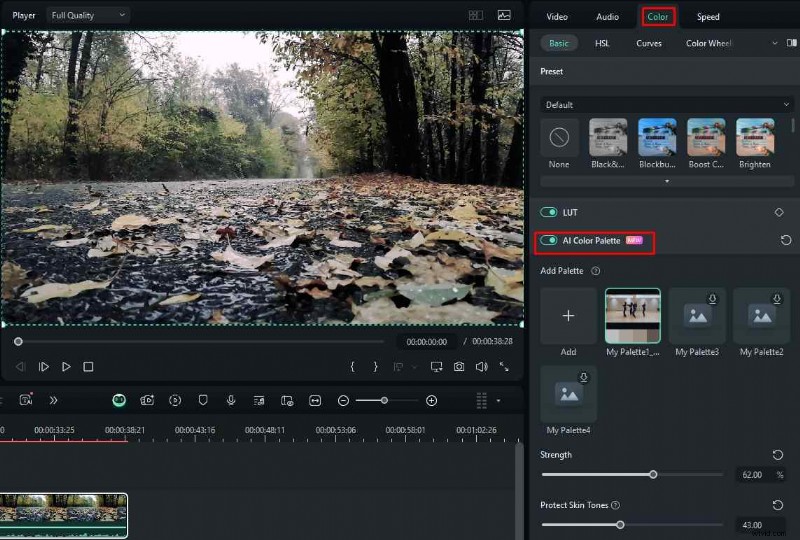This screenshot has width=800, height=540.
Task: Click the timeline zoom out minus icon
Action: 343,400
